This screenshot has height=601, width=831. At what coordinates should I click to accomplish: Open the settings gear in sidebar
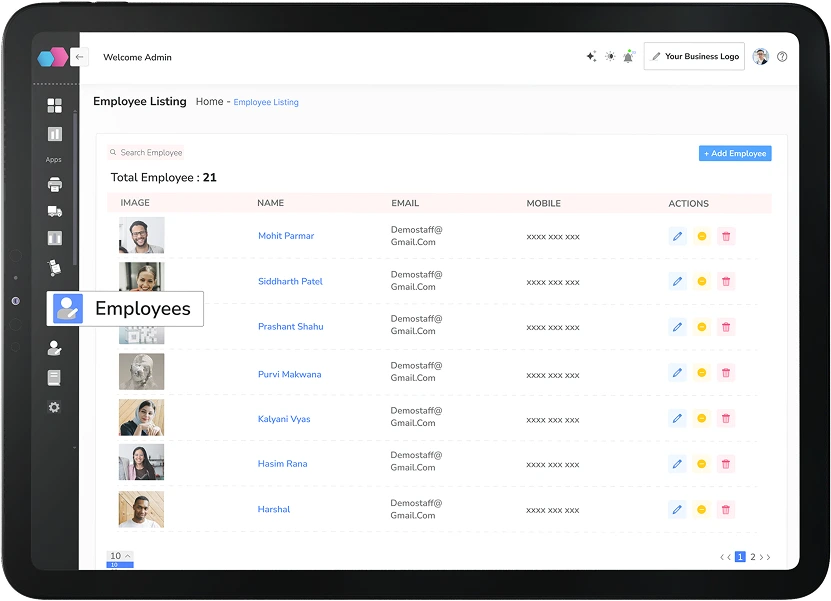pos(54,407)
